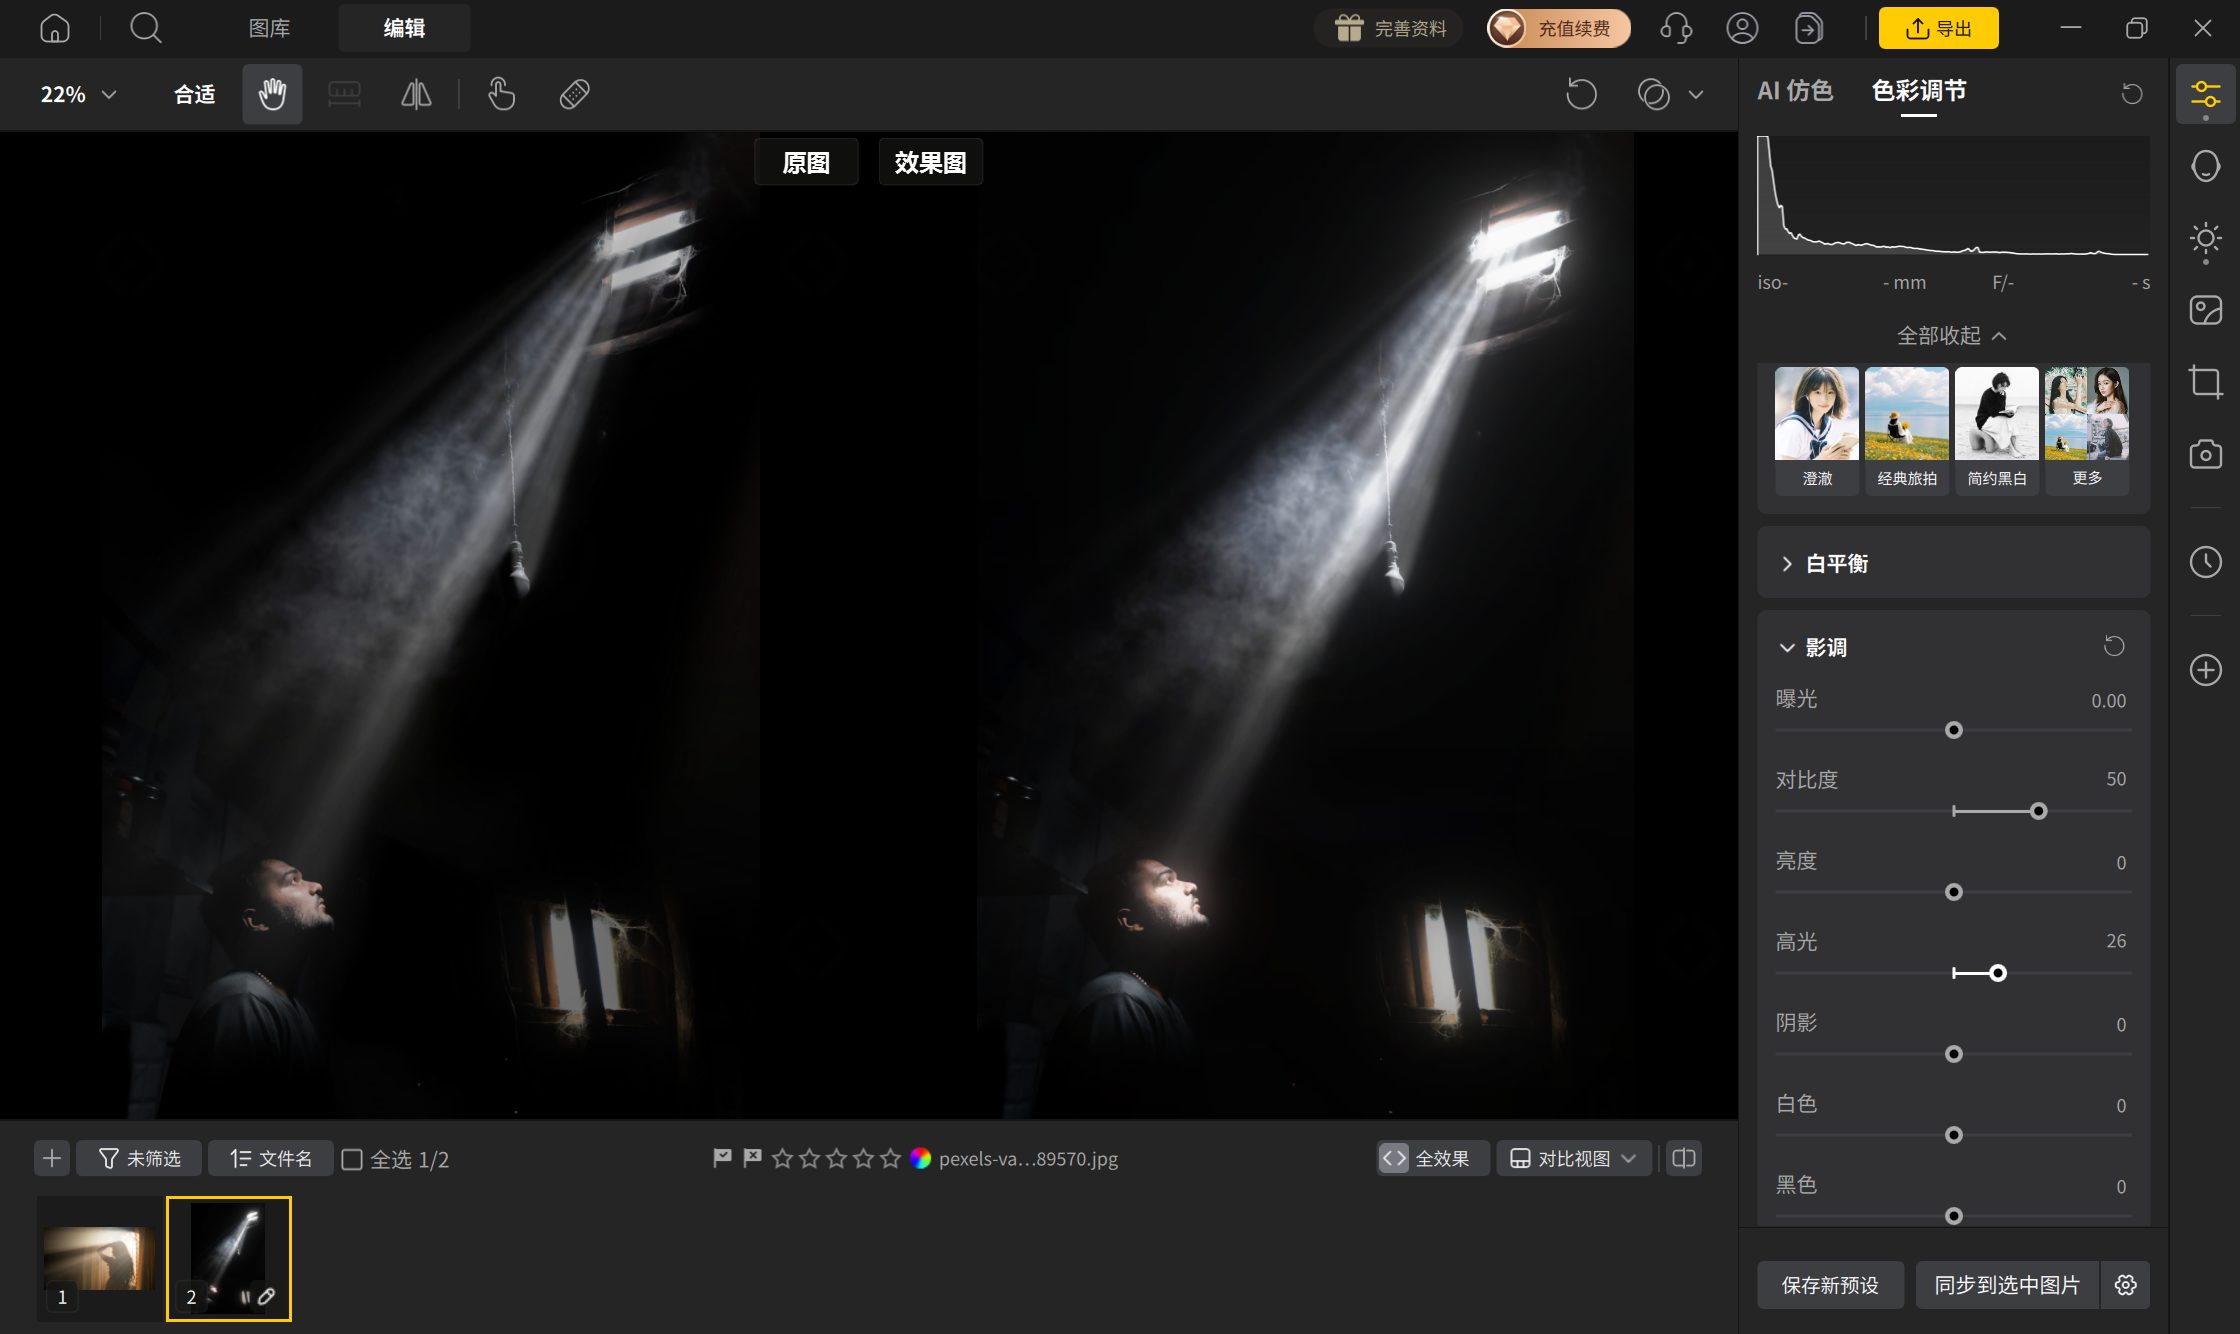Open the AI 仿色 tab
Image resolution: width=2240 pixels, height=1334 pixels.
point(1795,91)
